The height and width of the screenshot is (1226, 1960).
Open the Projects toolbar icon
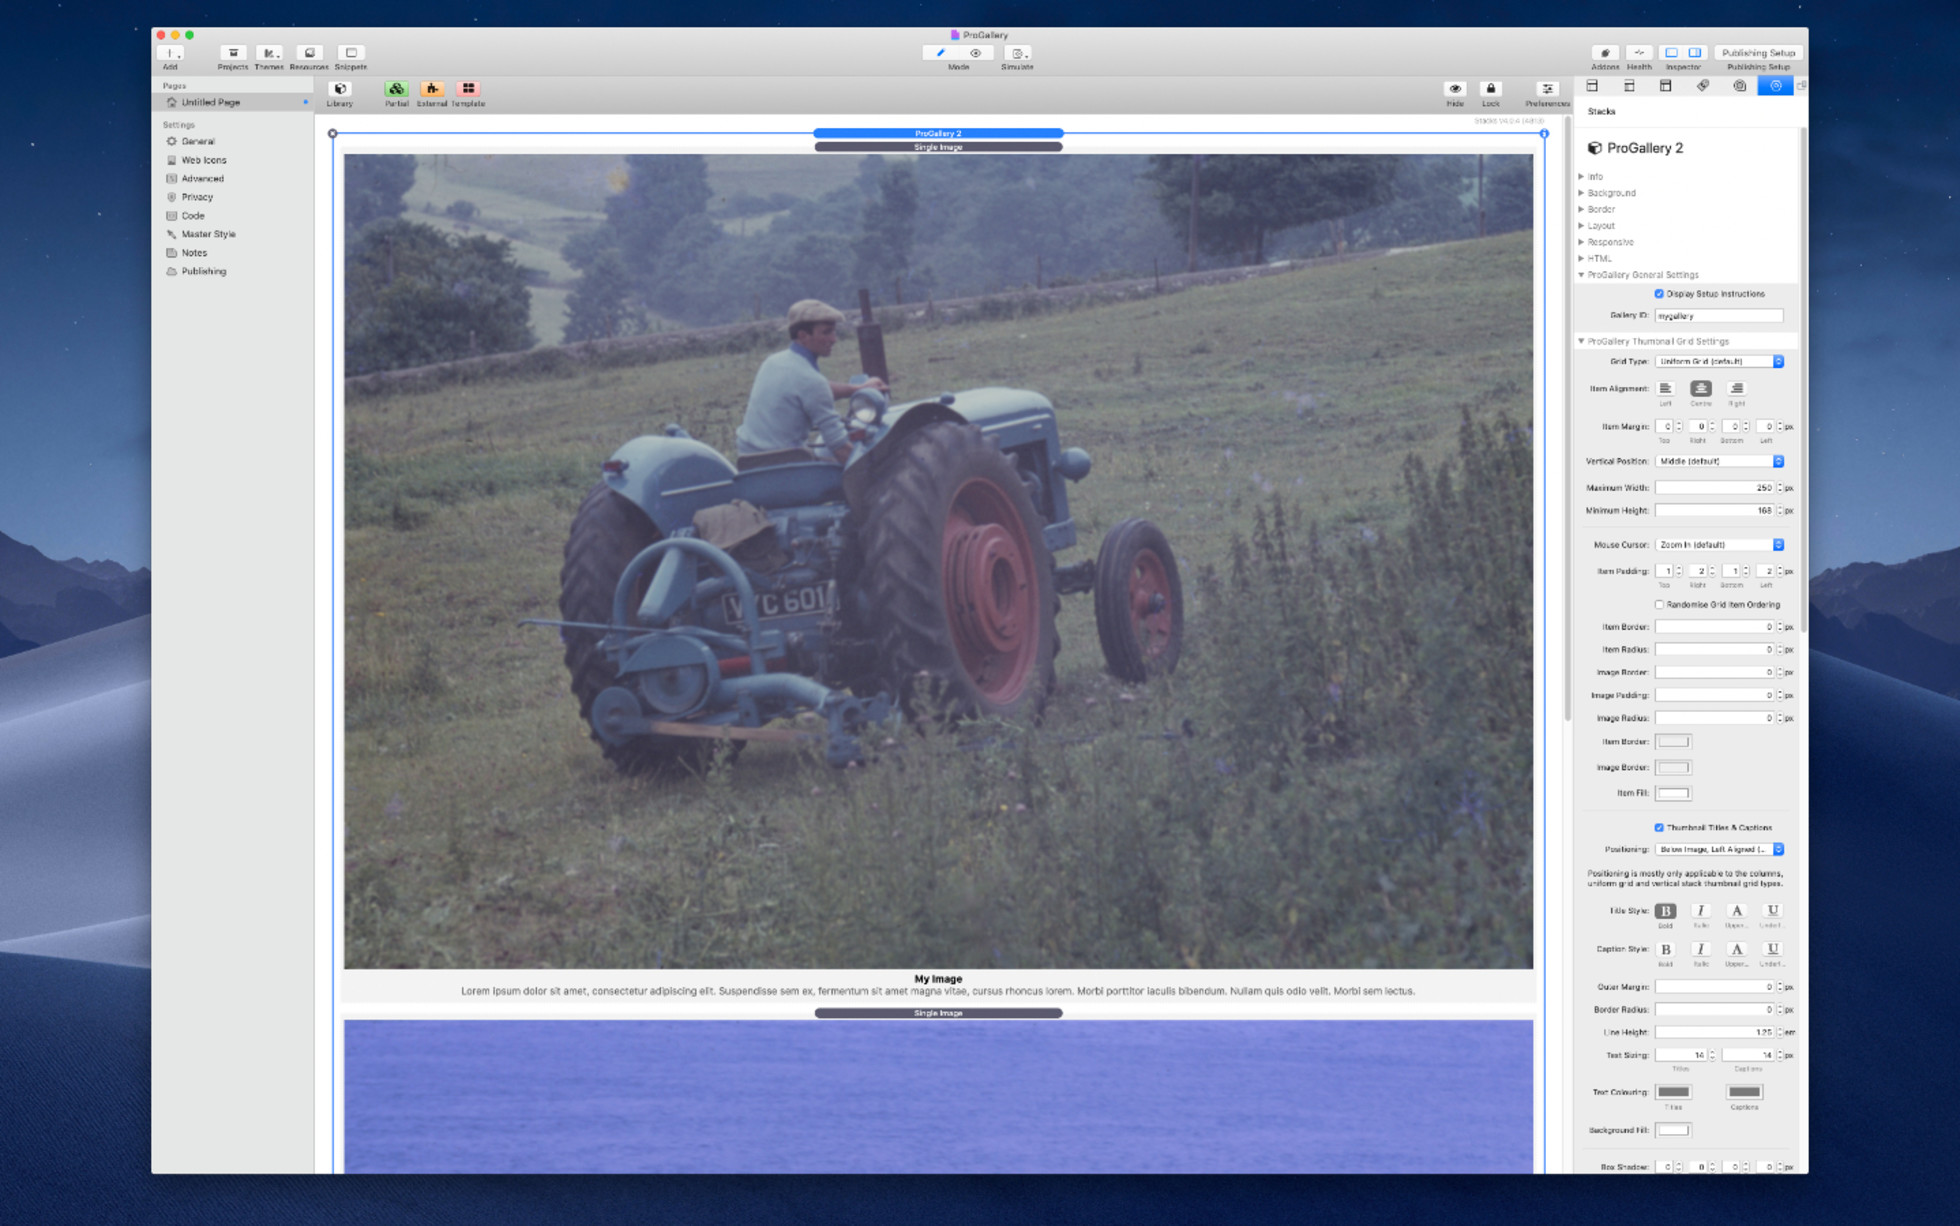(x=233, y=53)
